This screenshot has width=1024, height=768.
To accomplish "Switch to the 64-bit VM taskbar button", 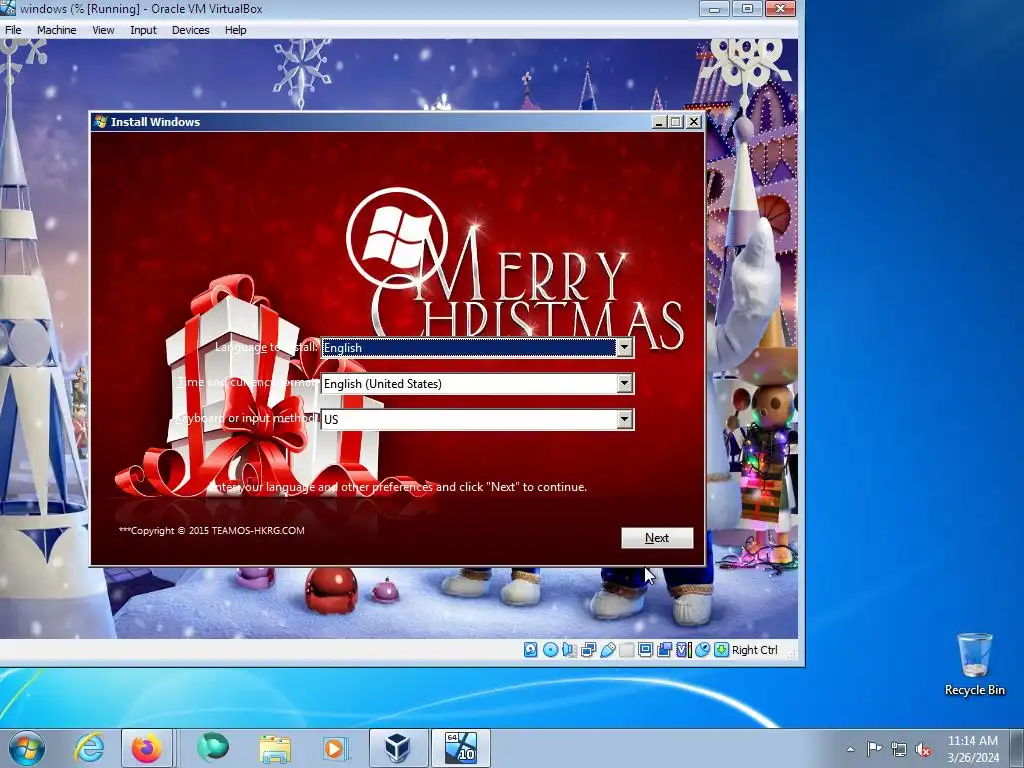I will pyautogui.click(x=460, y=748).
